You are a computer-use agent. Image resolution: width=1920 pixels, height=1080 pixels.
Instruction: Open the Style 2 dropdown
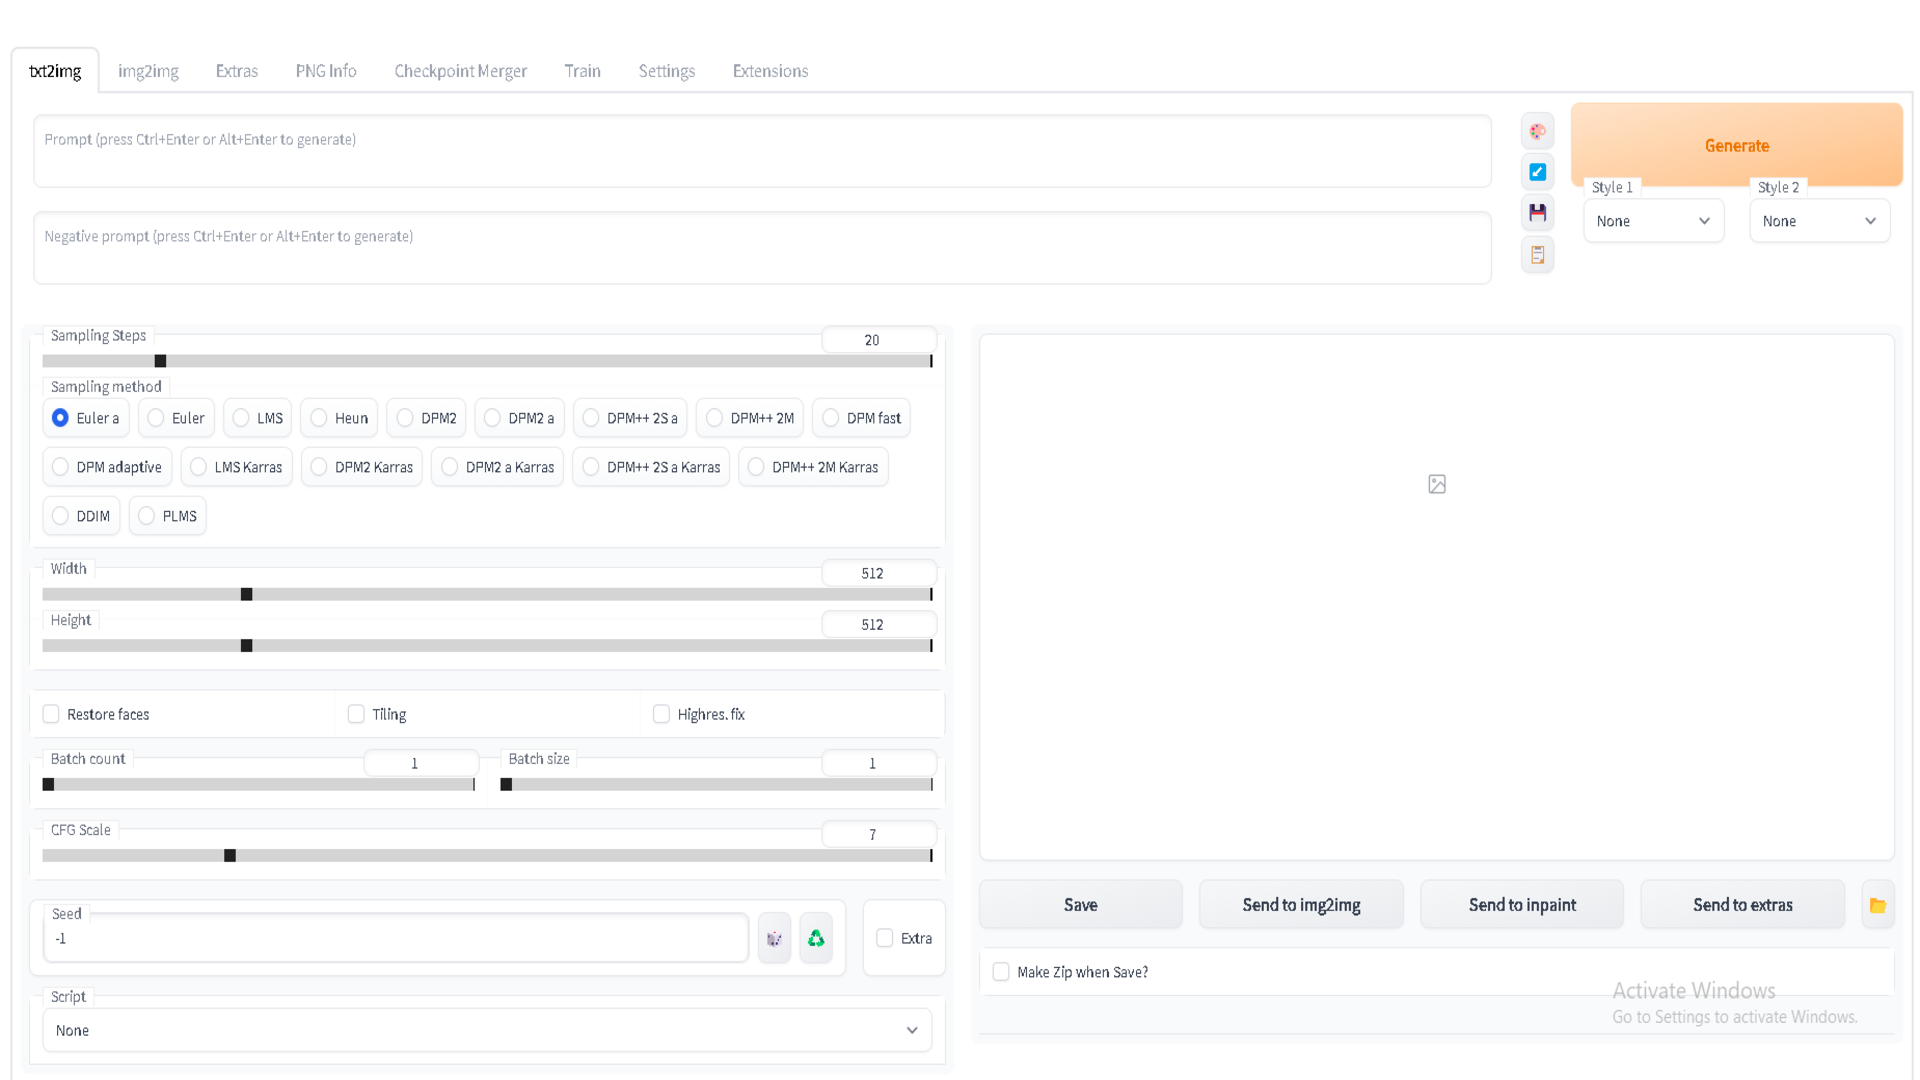coord(1819,221)
